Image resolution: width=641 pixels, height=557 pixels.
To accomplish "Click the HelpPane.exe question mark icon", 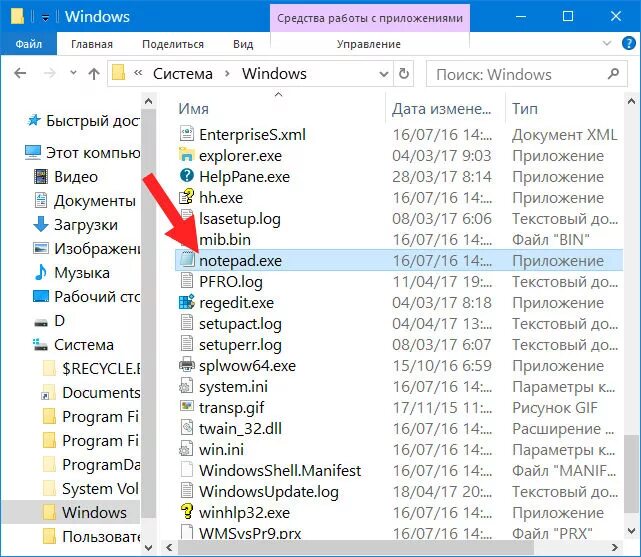I will click(186, 176).
